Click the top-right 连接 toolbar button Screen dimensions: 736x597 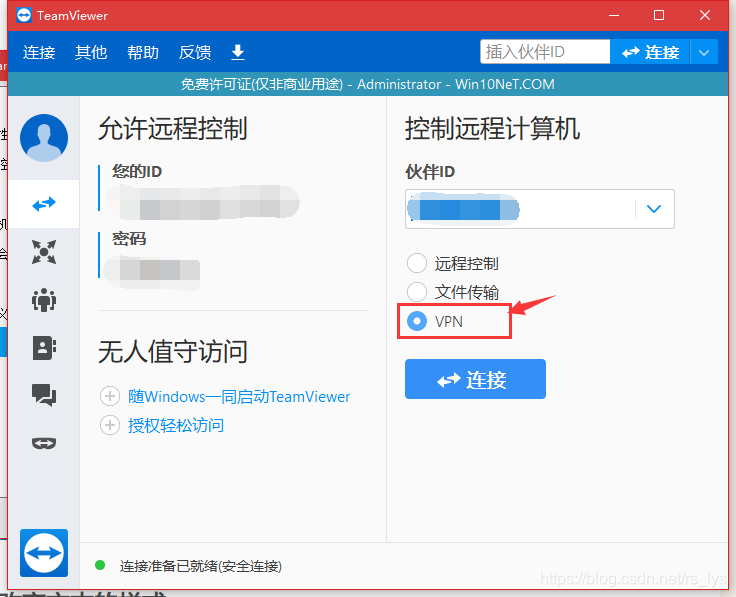pos(650,52)
